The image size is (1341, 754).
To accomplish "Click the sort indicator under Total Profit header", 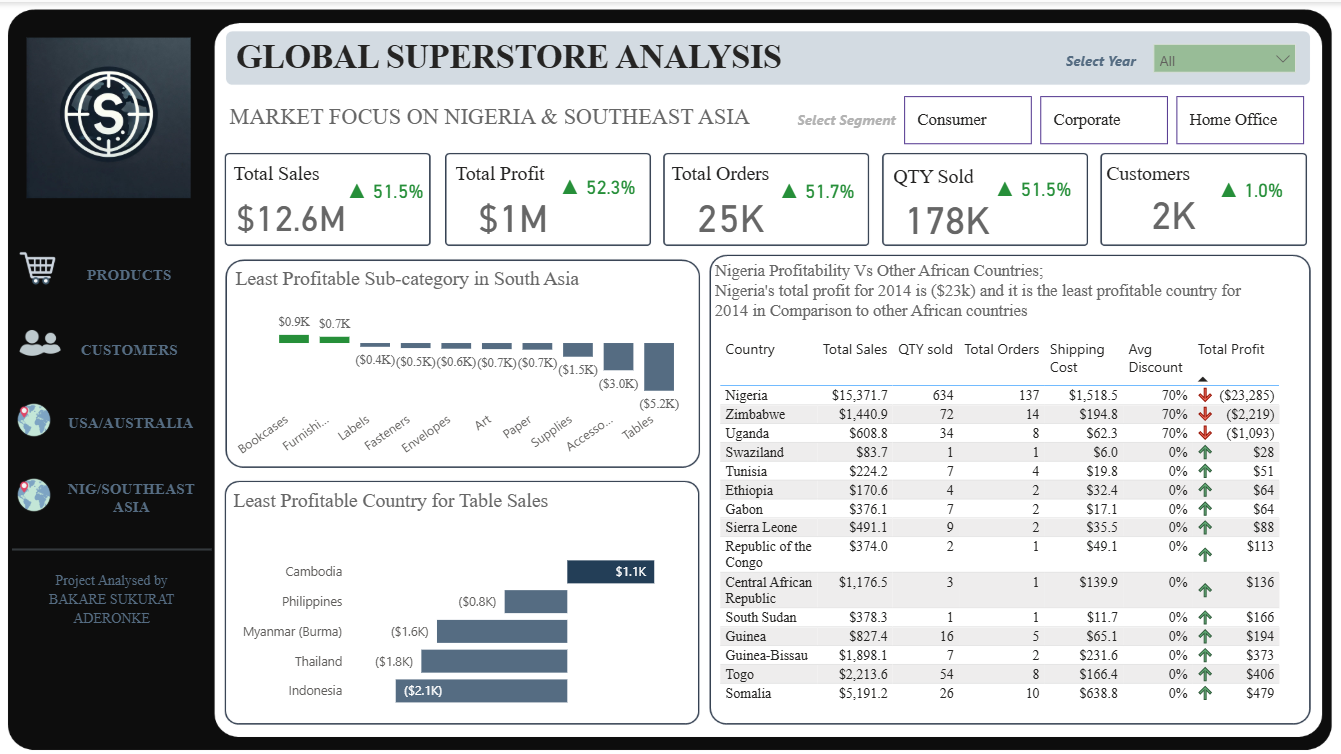I will pyautogui.click(x=1202, y=380).
